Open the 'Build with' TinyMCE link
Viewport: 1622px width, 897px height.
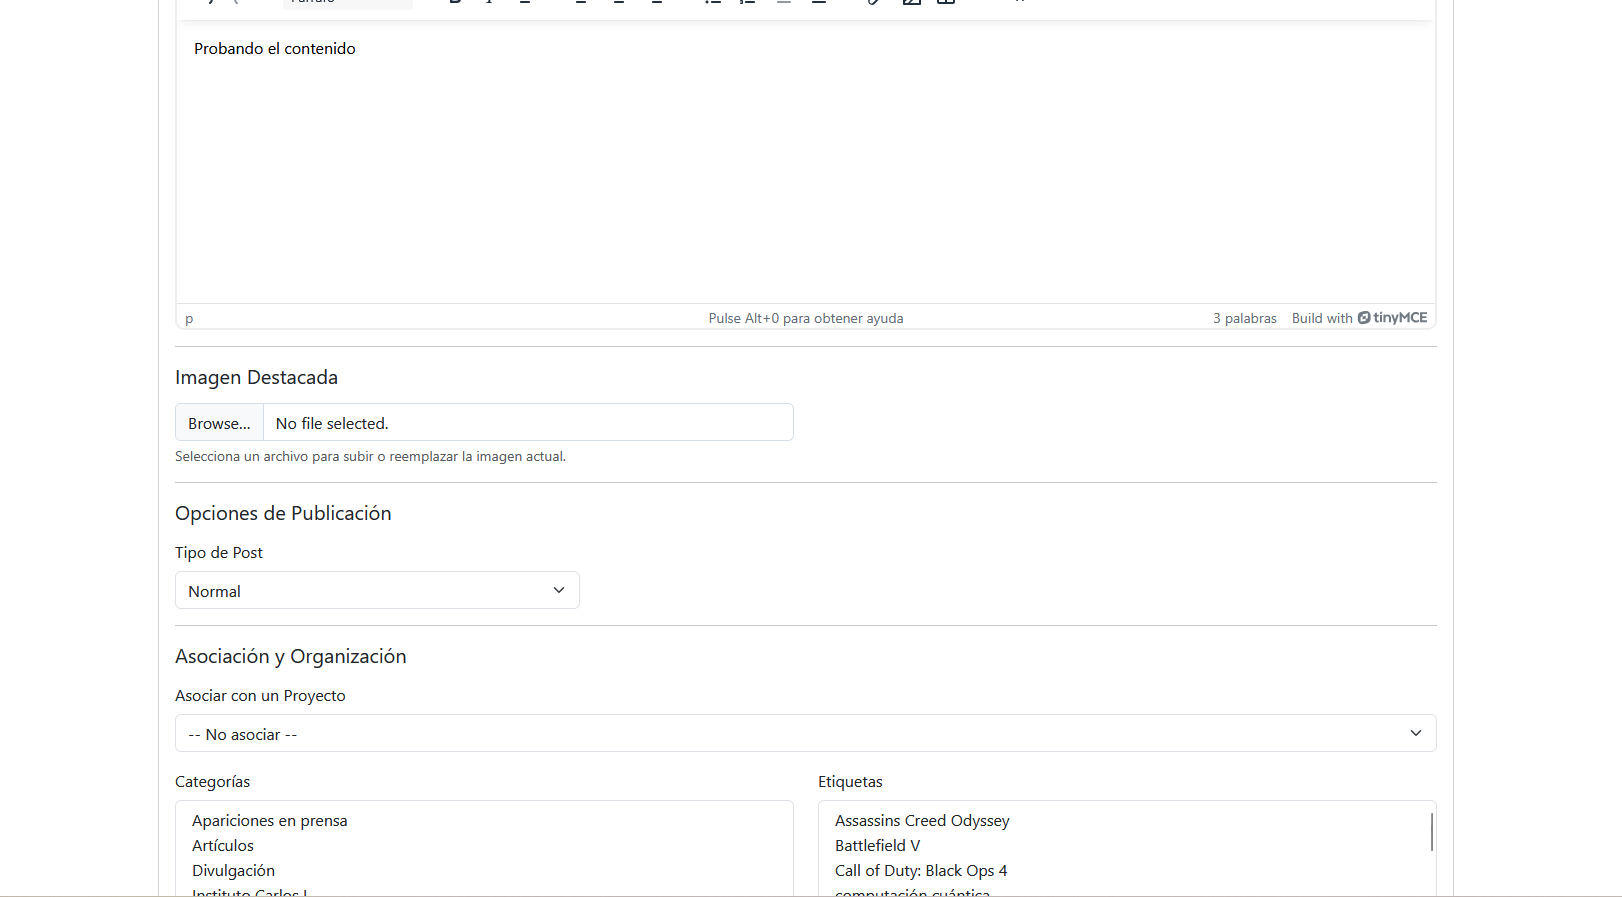(1321, 318)
